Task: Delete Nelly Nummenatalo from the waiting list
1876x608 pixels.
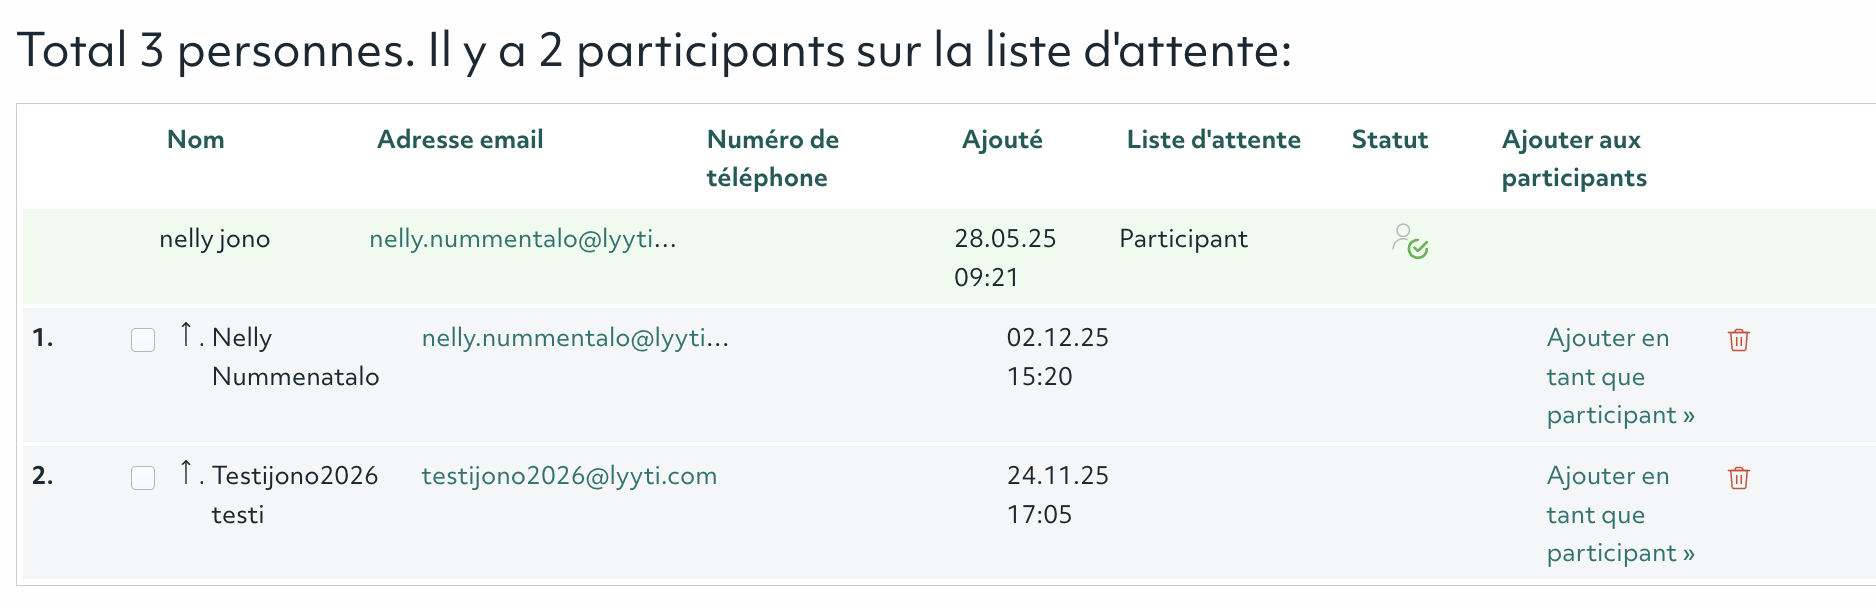Action: (1738, 340)
